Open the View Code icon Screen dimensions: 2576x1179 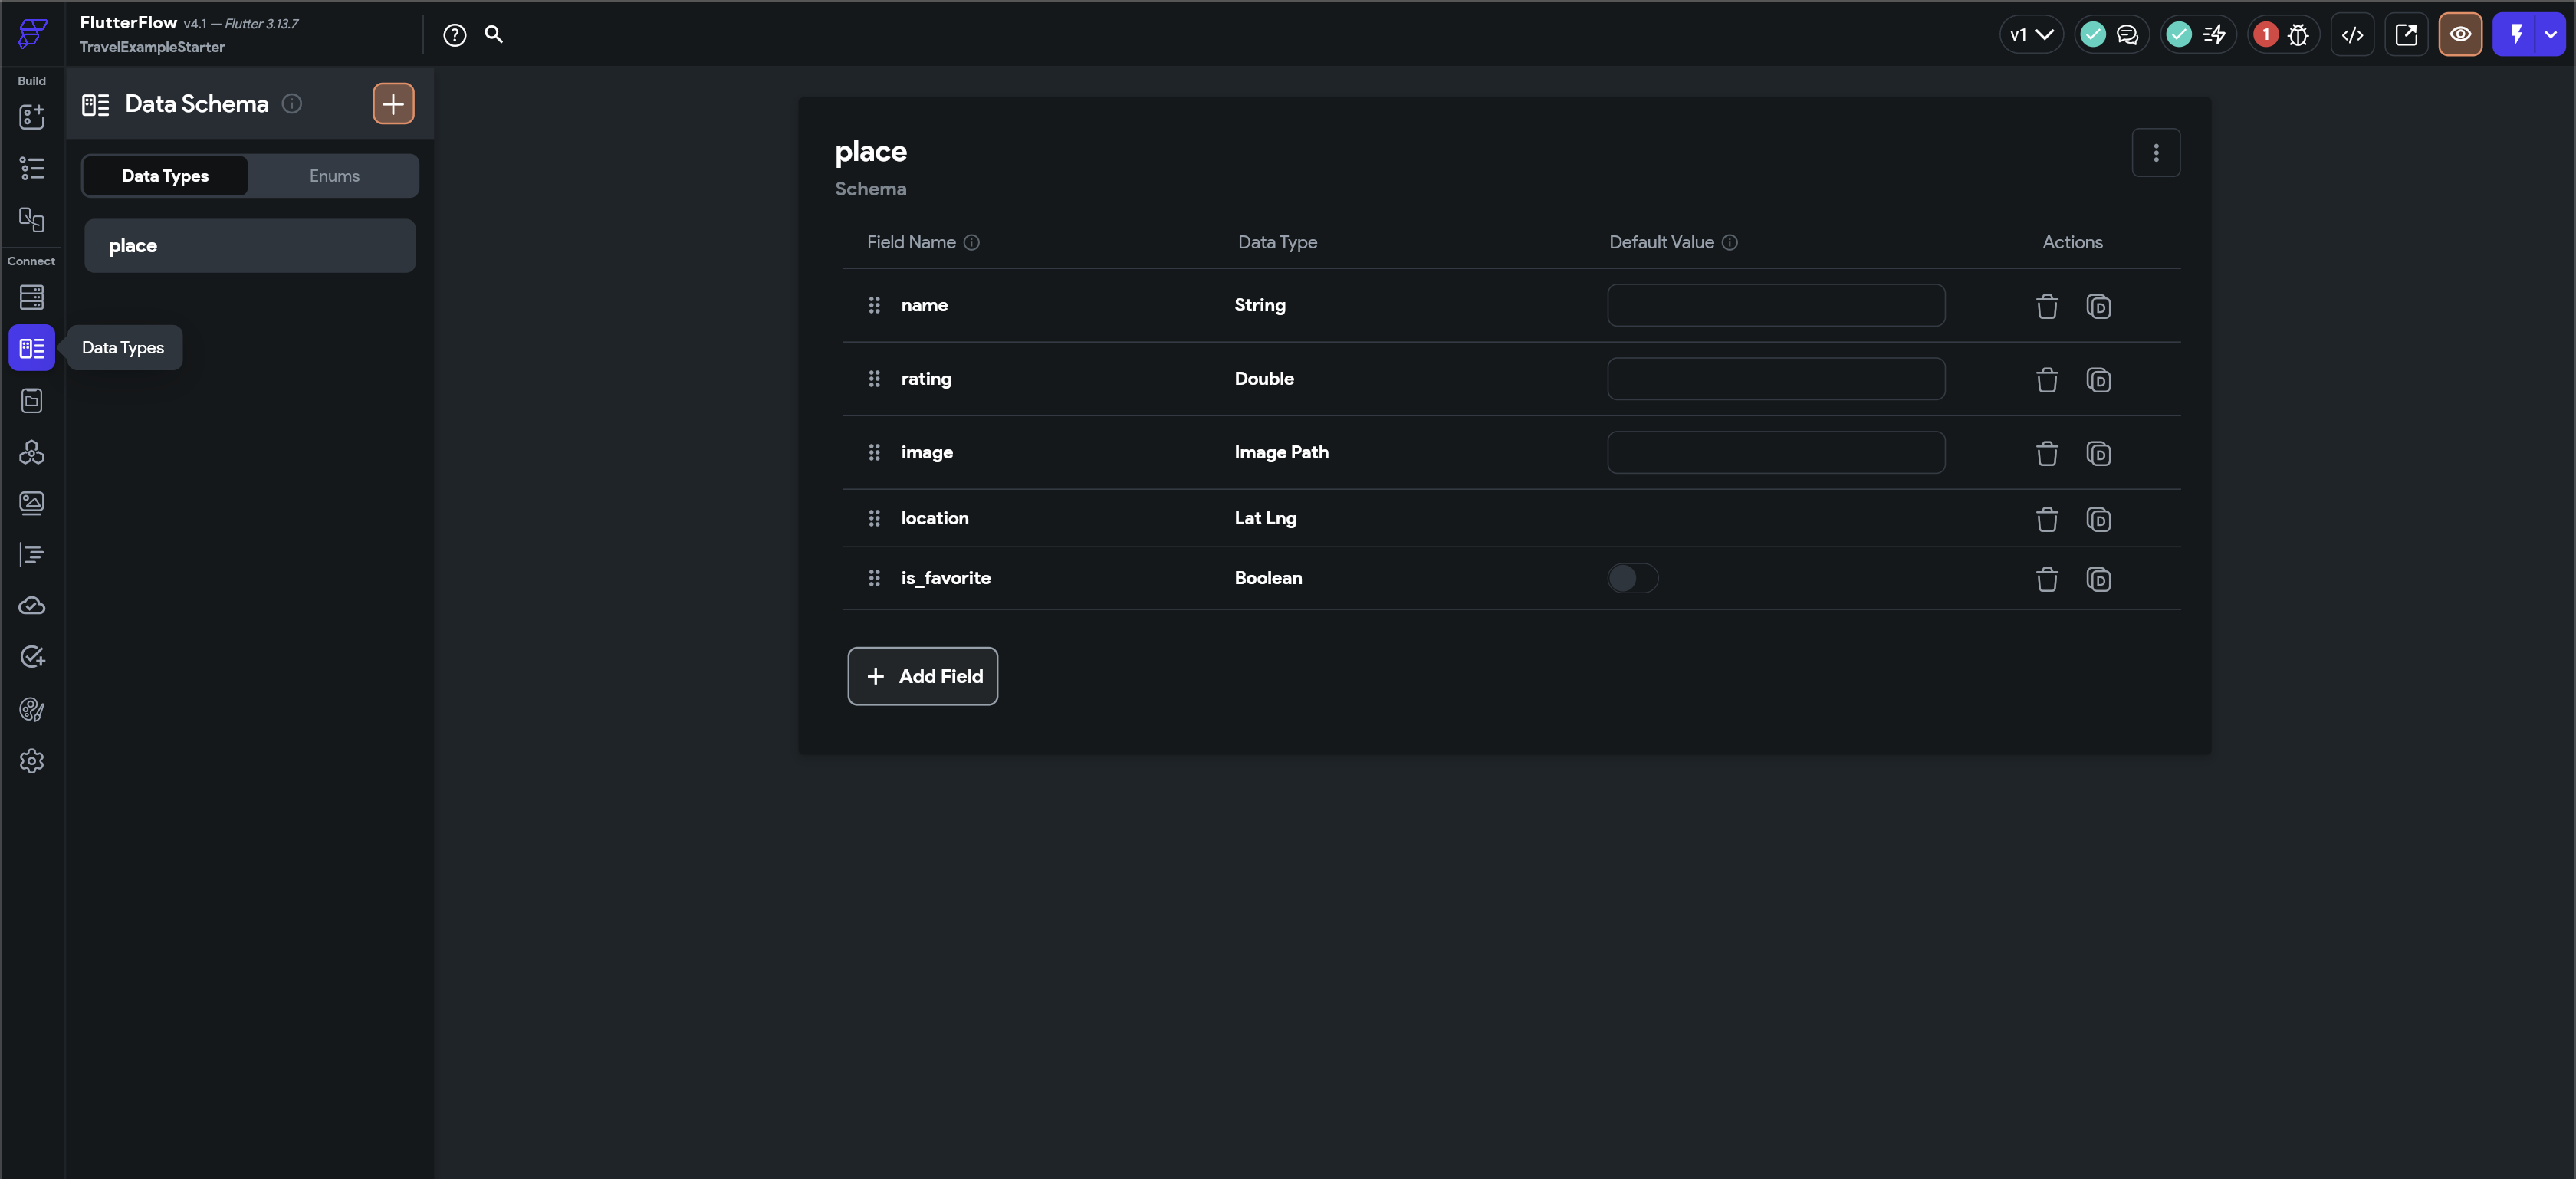coord(2352,35)
